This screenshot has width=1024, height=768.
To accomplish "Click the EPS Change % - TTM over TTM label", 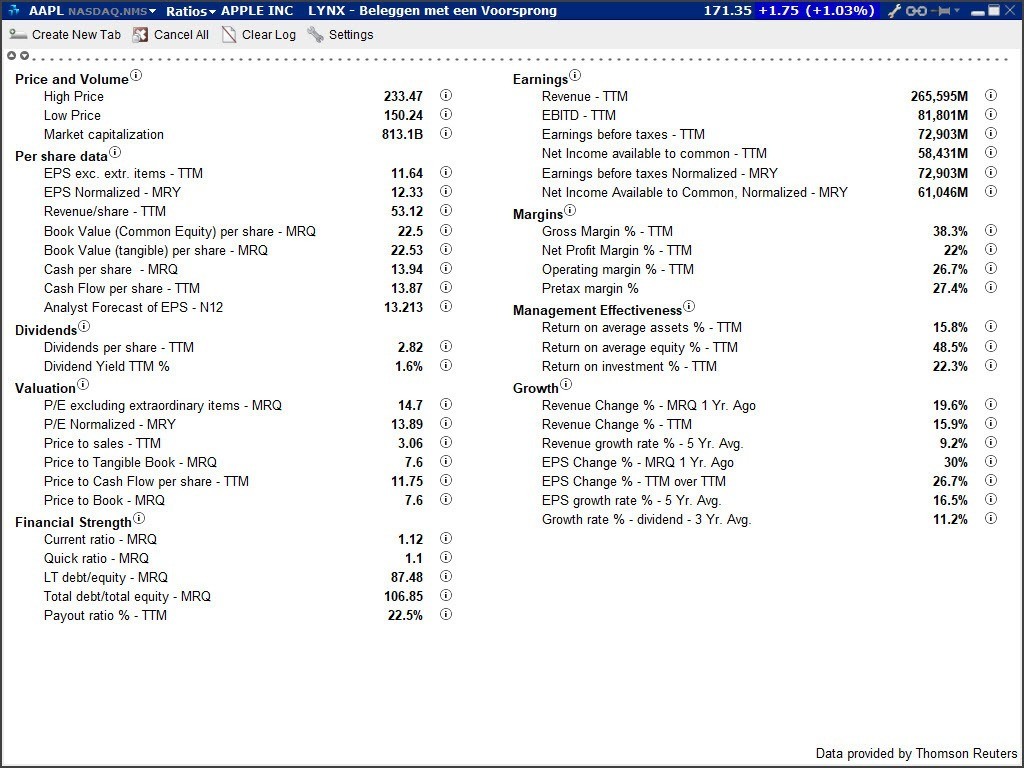I will pyautogui.click(x=633, y=481).
